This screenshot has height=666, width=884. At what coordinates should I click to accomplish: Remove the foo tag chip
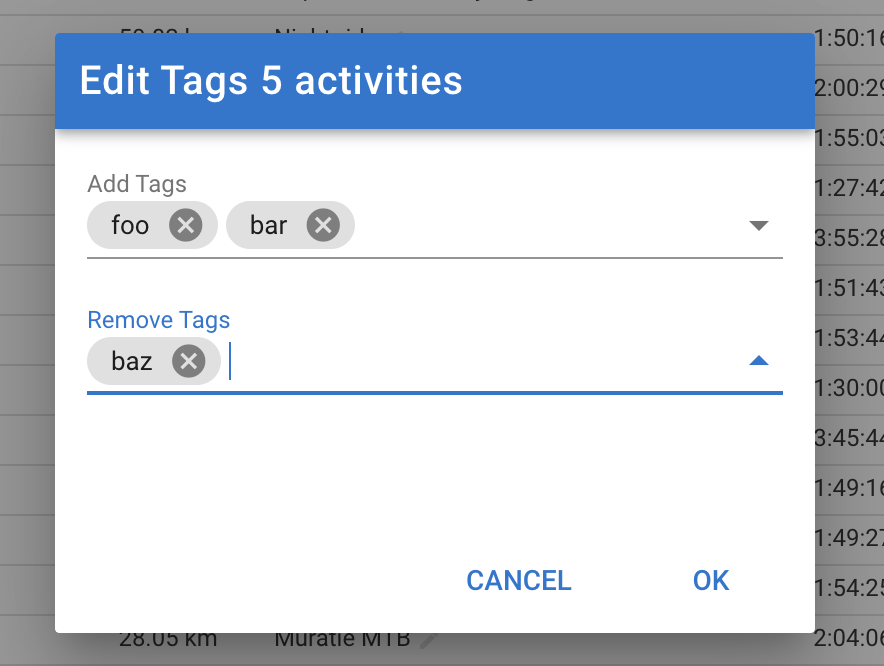click(185, 225)
